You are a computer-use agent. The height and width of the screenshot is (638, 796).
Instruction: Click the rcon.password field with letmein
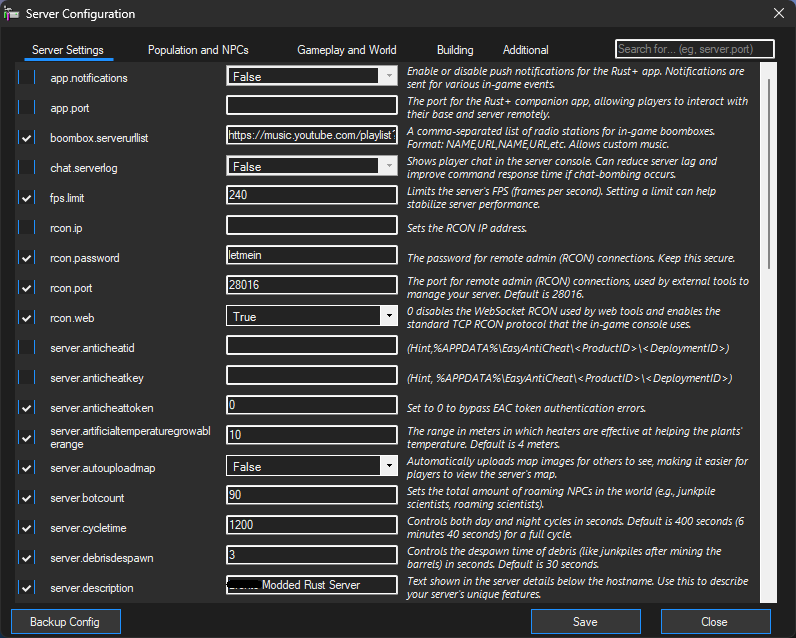312,255
